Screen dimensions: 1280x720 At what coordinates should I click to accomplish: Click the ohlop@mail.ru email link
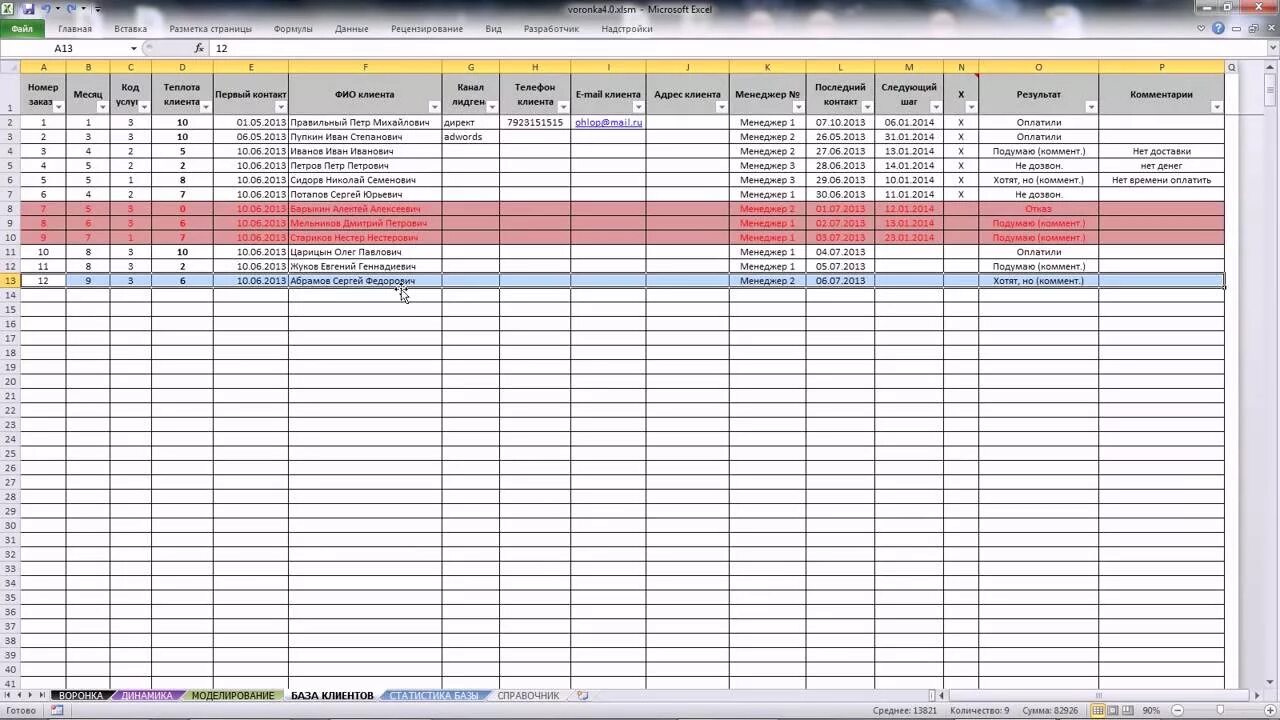[608, 122]
